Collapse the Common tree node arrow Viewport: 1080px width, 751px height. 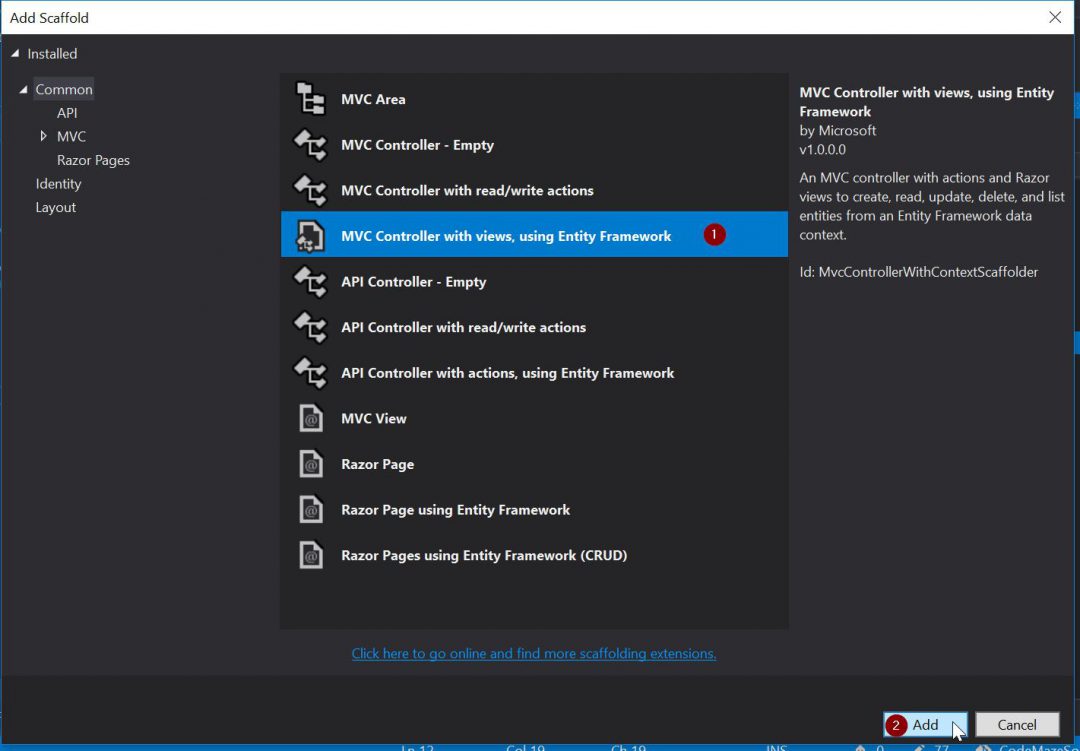(23, 90)
